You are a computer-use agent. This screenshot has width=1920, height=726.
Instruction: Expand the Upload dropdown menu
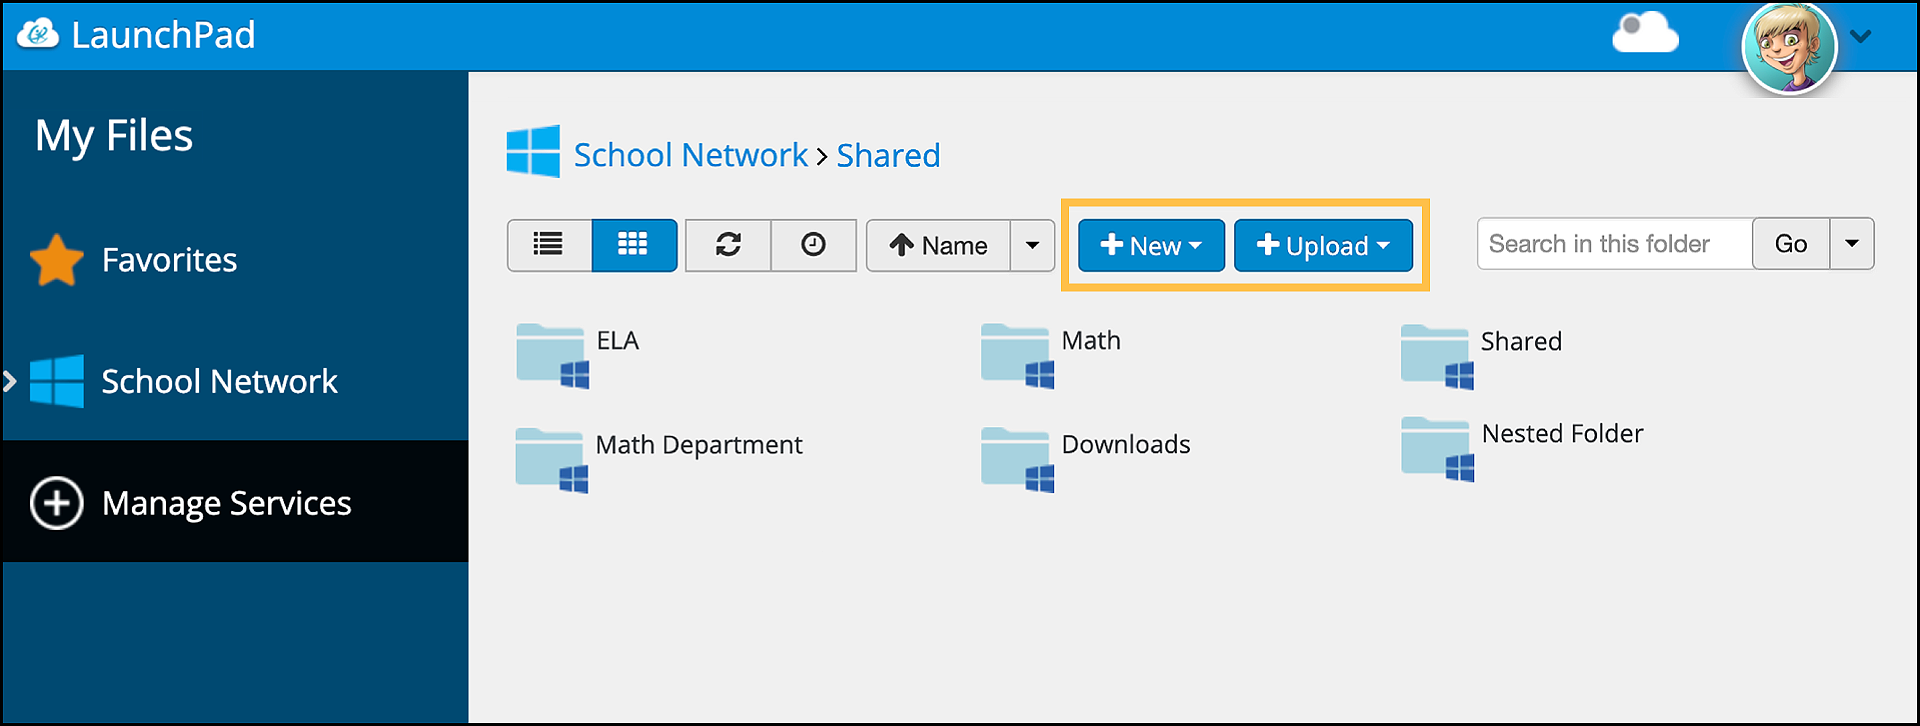1323,245
